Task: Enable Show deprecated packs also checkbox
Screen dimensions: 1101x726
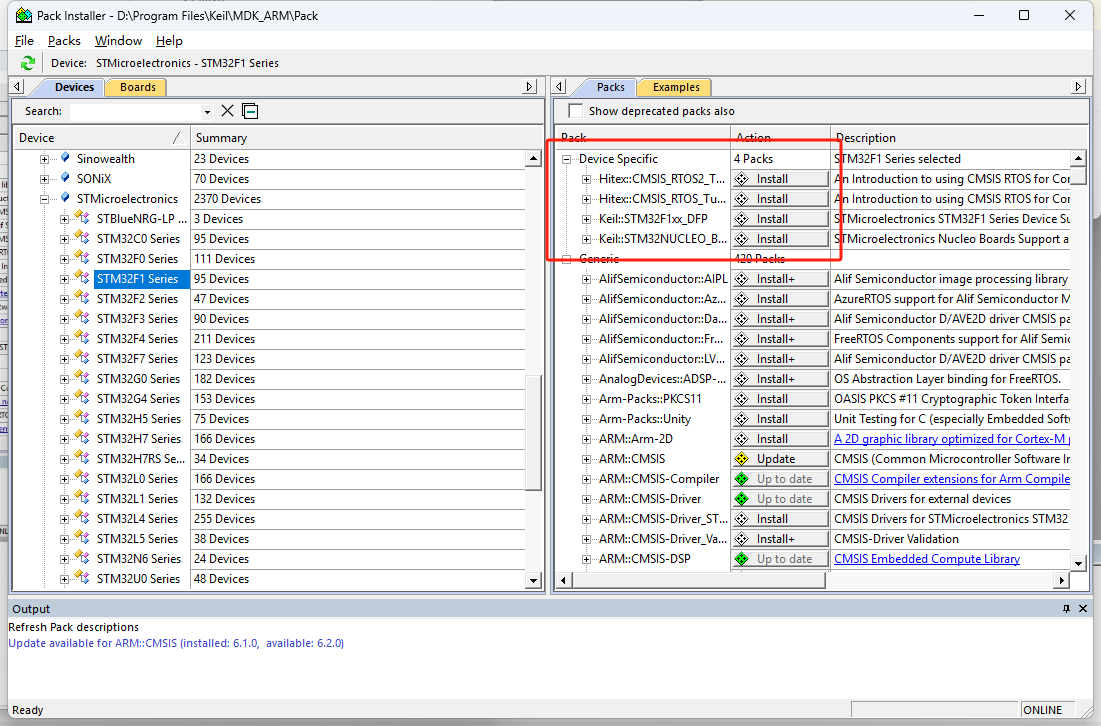Action: coord(576,111)
